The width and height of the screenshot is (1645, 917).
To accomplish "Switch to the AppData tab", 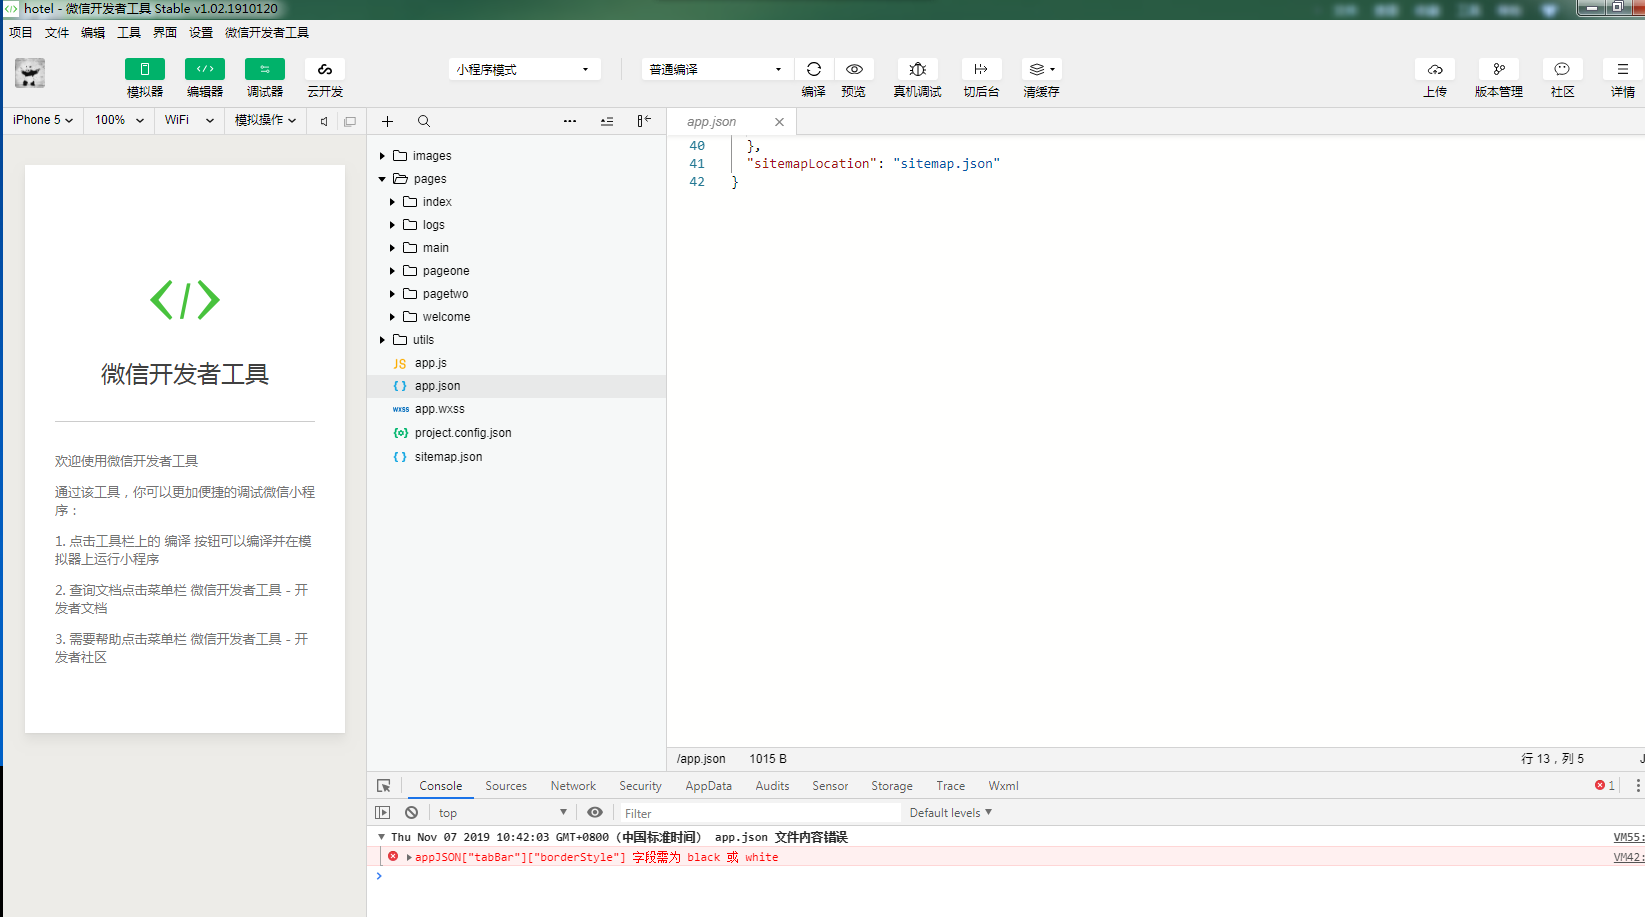I will [708, 786].
